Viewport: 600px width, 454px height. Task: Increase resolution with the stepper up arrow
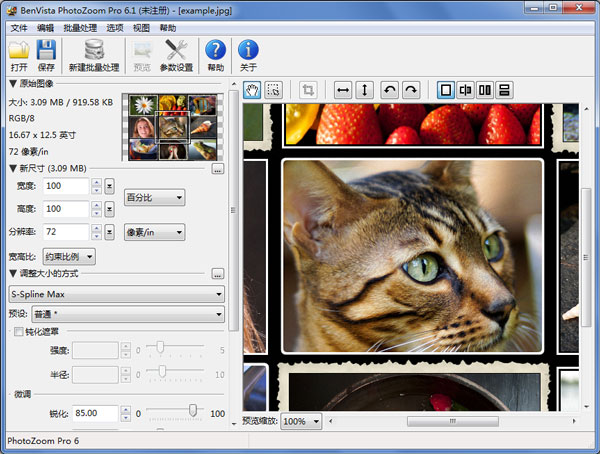pyautogui.click(x=96, y=229)
